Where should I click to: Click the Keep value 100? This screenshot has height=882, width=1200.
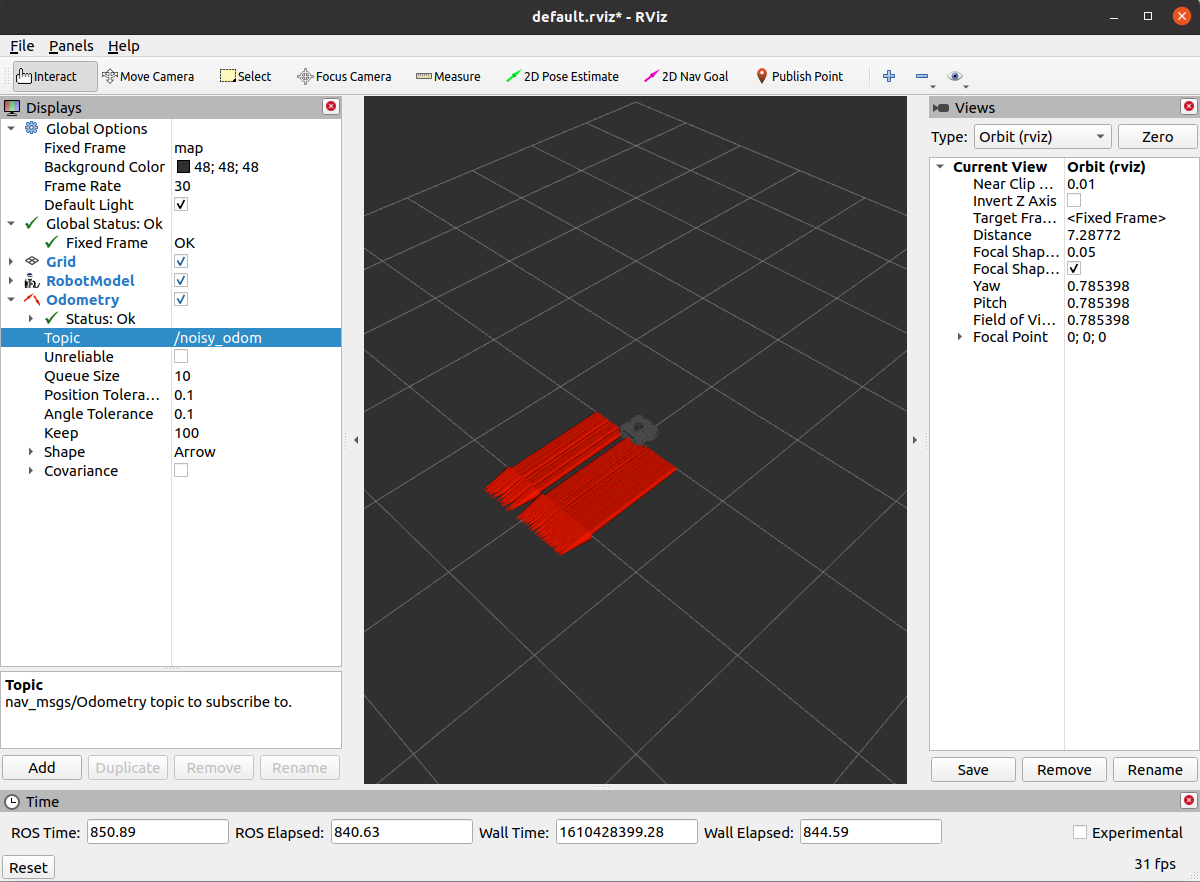tap(186, 432)
